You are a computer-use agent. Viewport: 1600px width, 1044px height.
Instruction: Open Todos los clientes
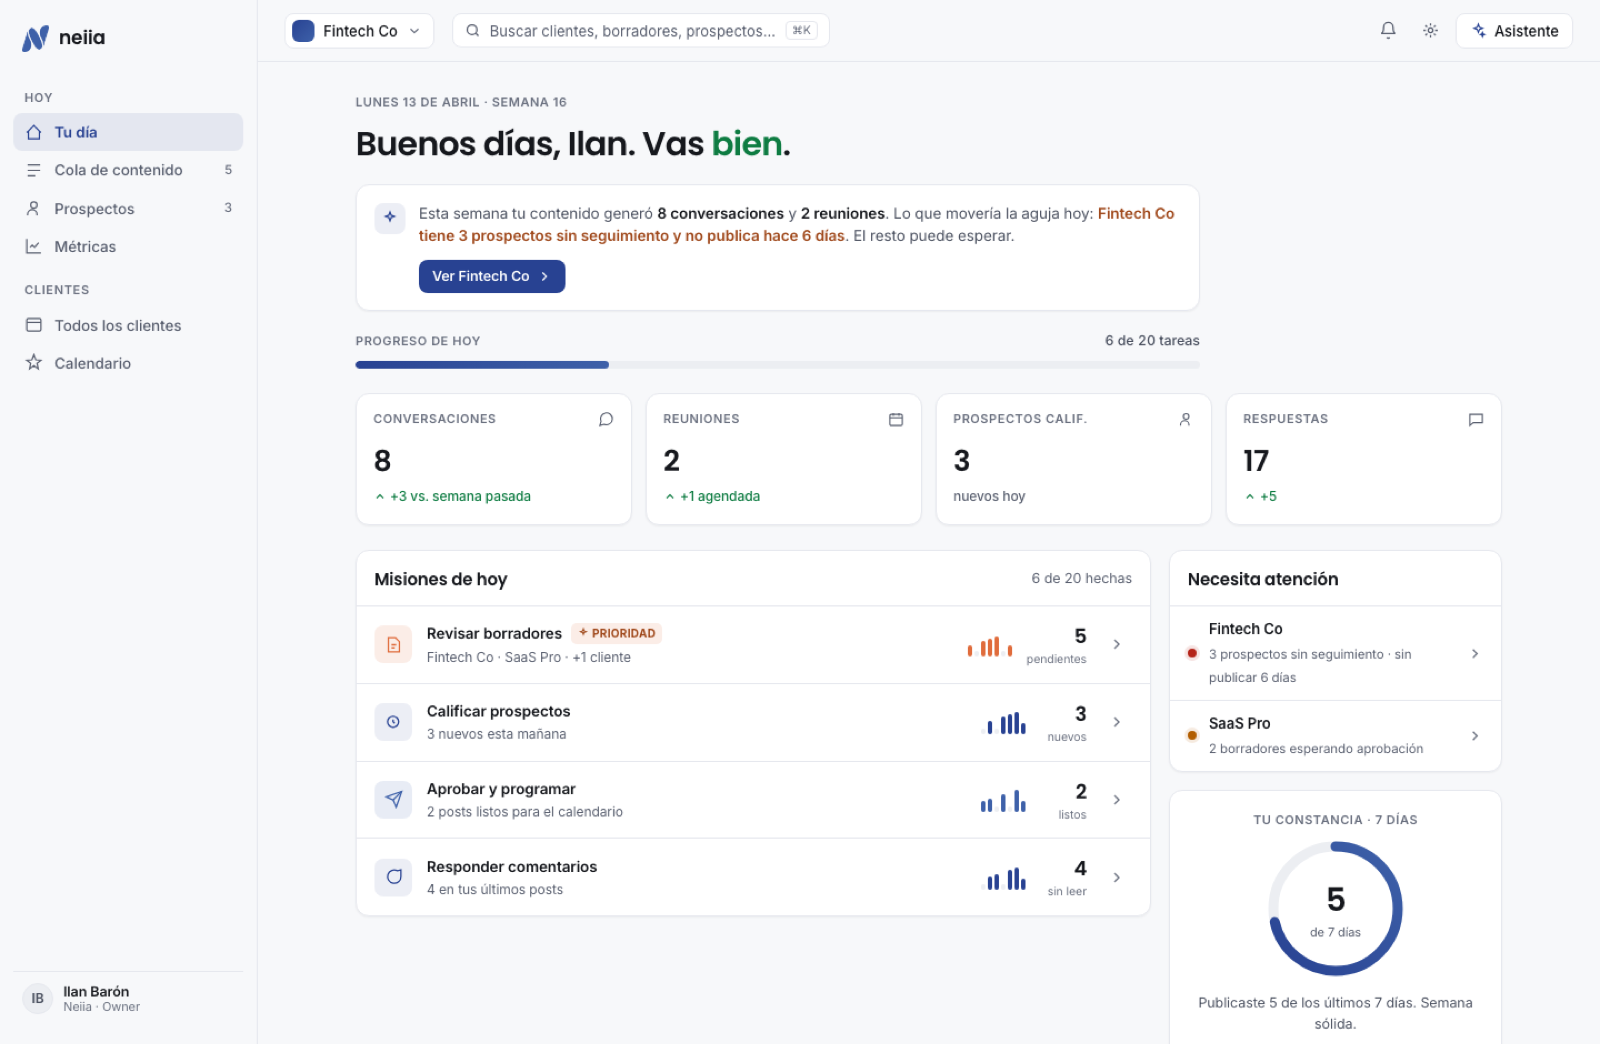point(128,325)
